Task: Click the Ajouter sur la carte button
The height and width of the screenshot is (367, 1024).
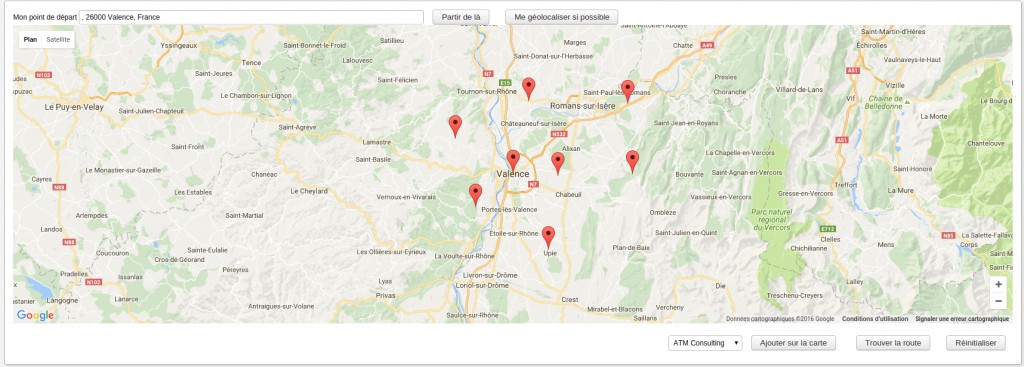Action: coord(793,343)
